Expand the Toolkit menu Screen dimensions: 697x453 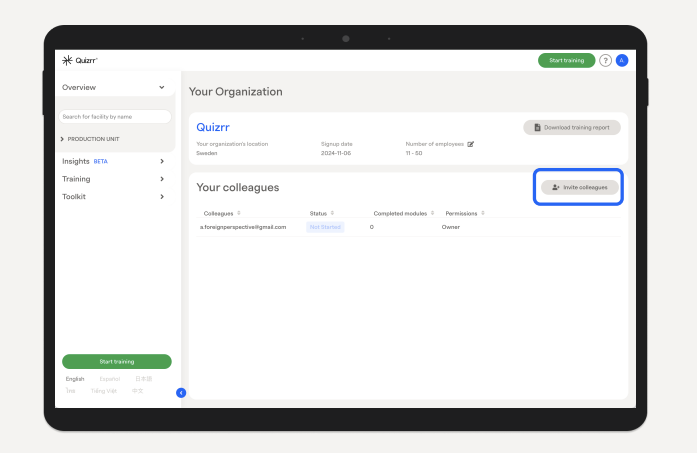(x=113, y=196)
